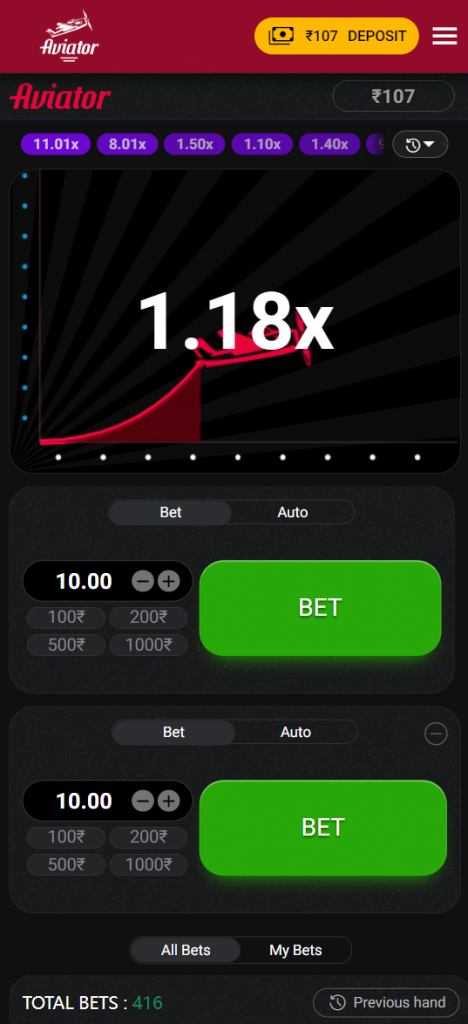Select the All Bets tab
This screenshot has height=1024, width=468.
pyautogui.click(x=186, y=950)
